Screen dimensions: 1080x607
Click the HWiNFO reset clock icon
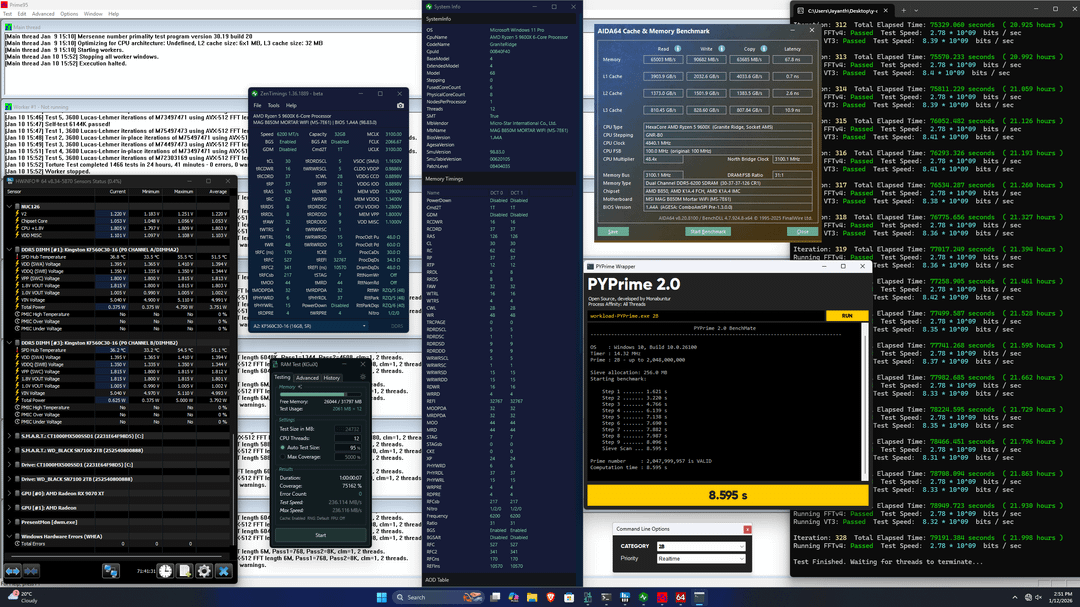click(x=163, y=571)
